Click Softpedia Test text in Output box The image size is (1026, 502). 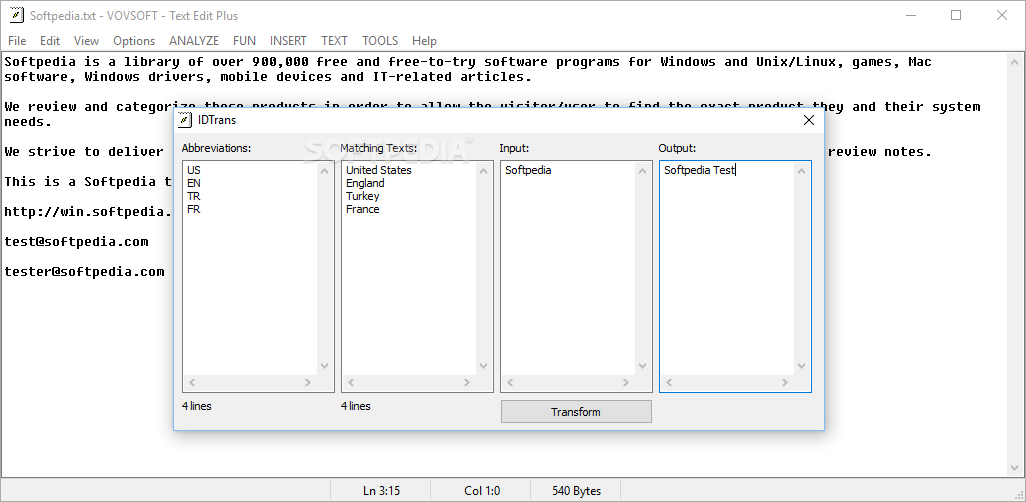pyautogui.click(x=699, y=170)
